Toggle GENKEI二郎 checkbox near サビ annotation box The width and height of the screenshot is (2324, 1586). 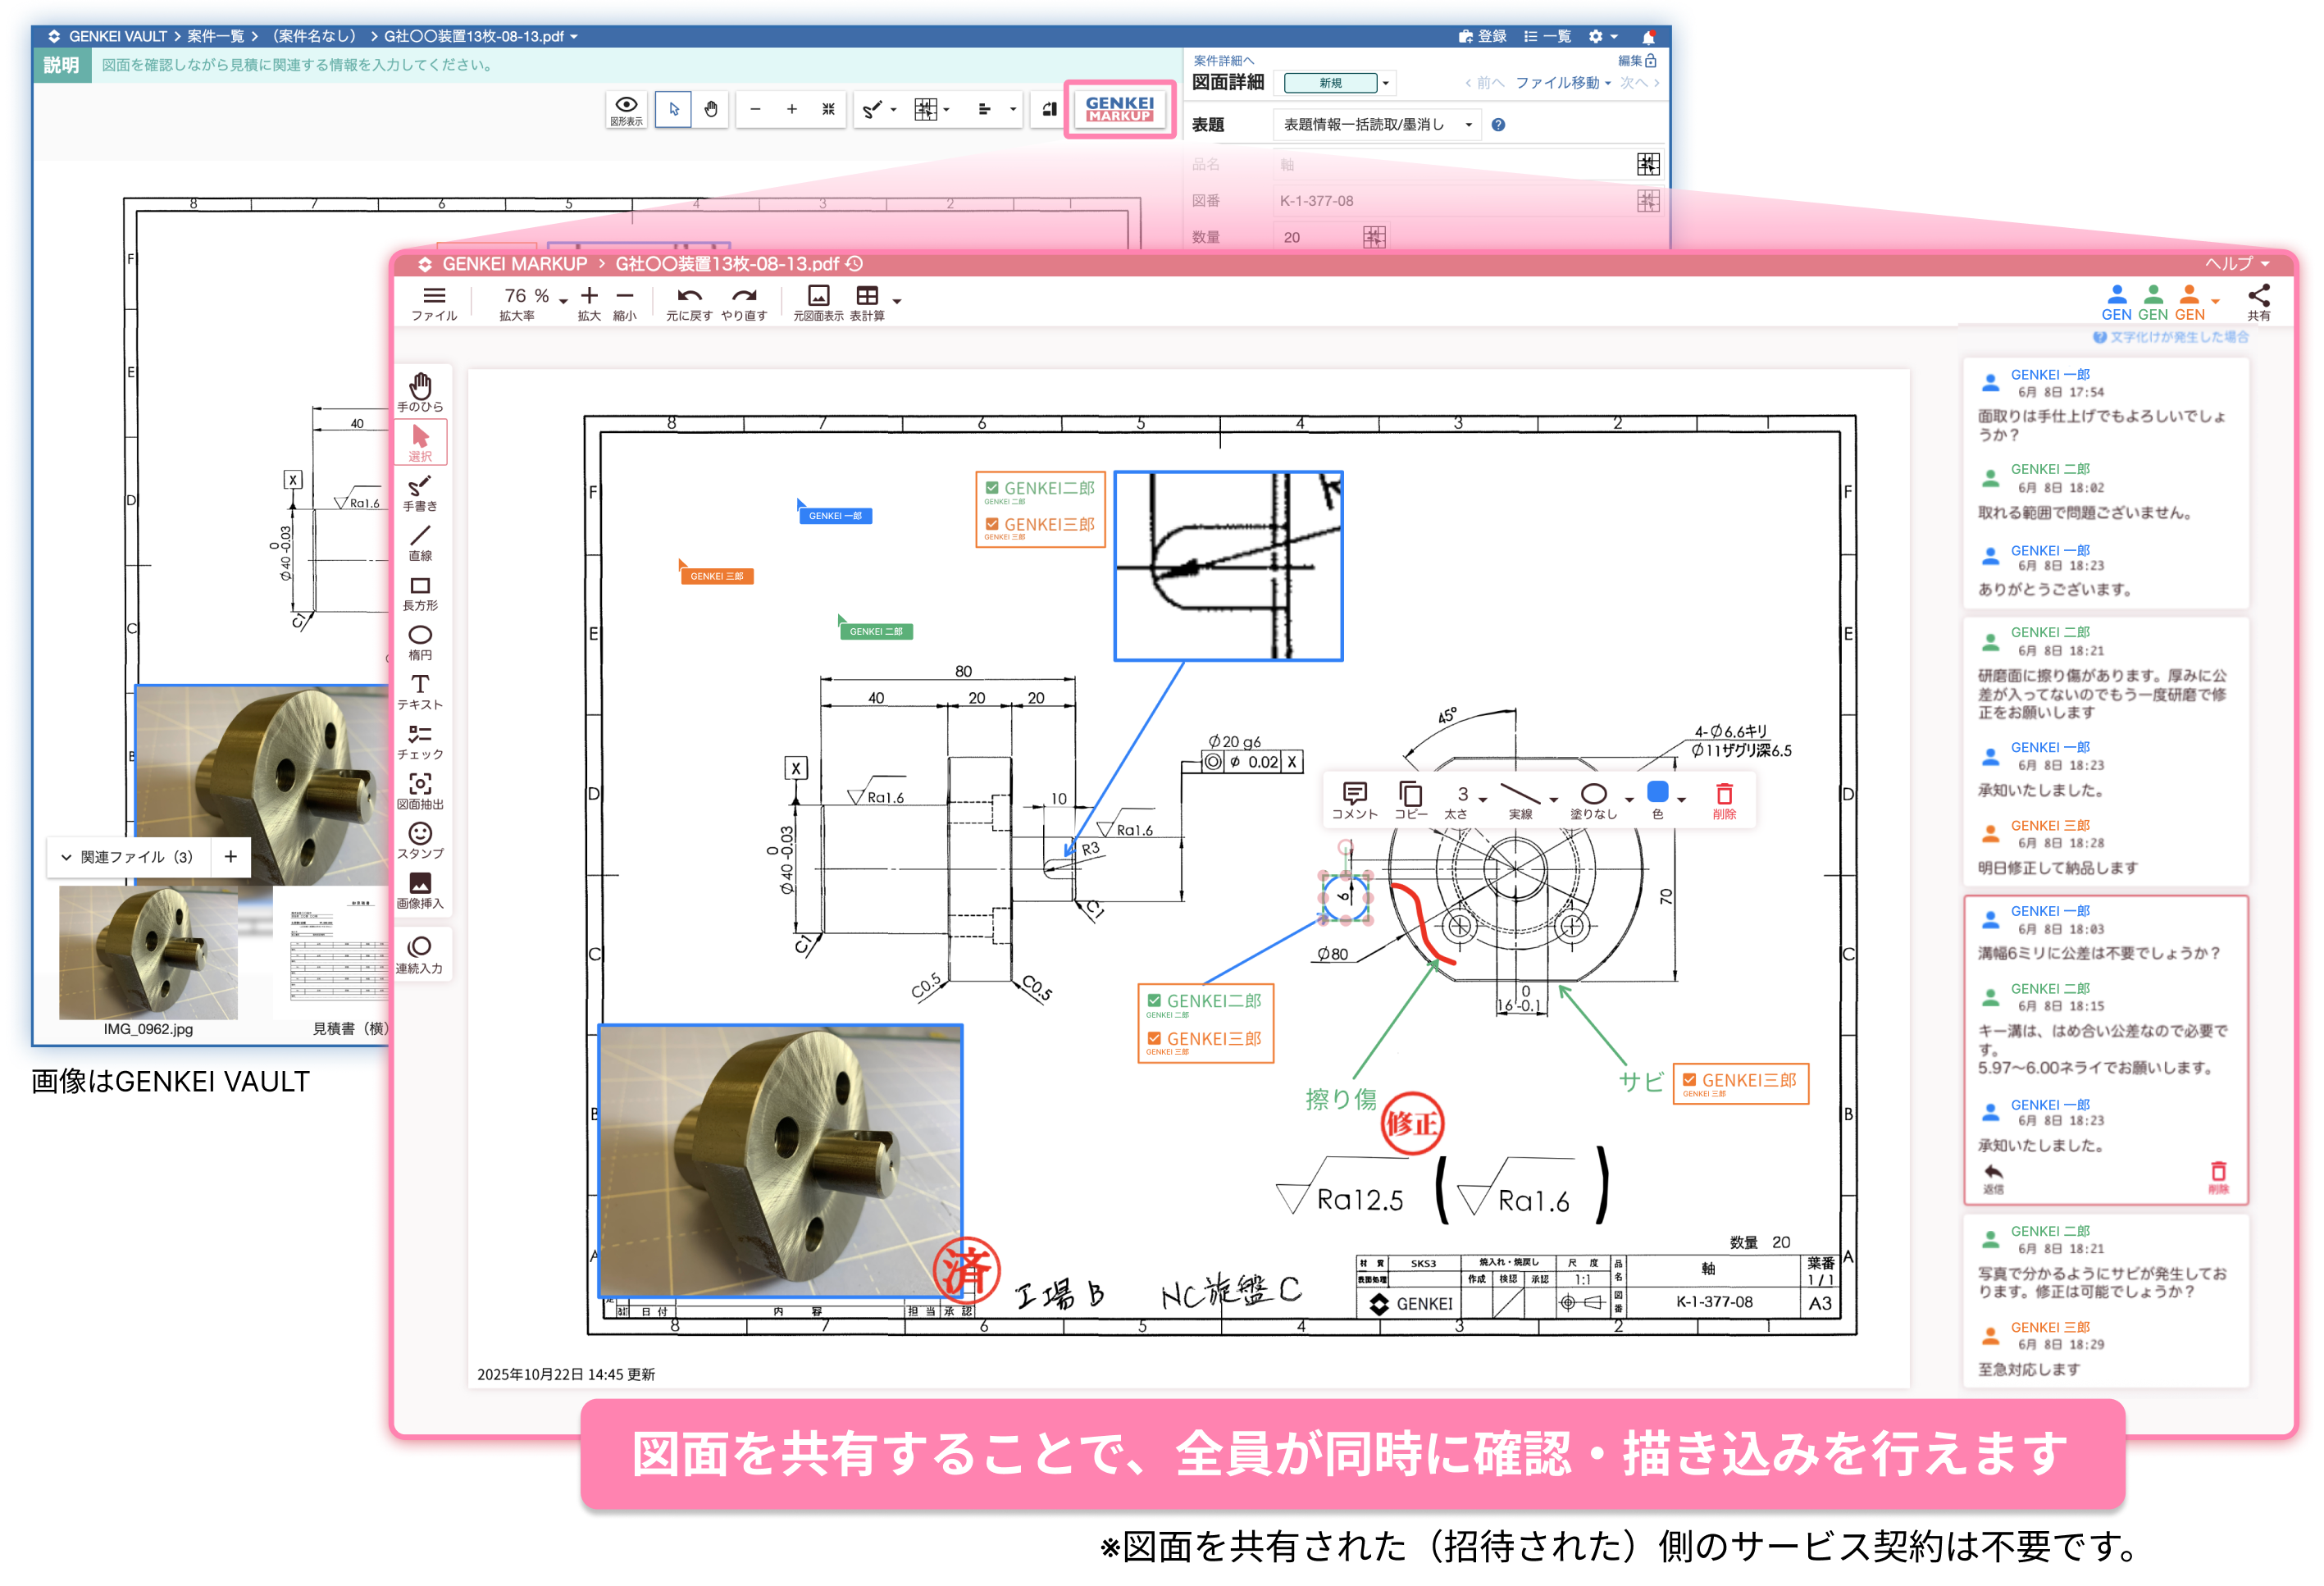coord(1154,1000)
